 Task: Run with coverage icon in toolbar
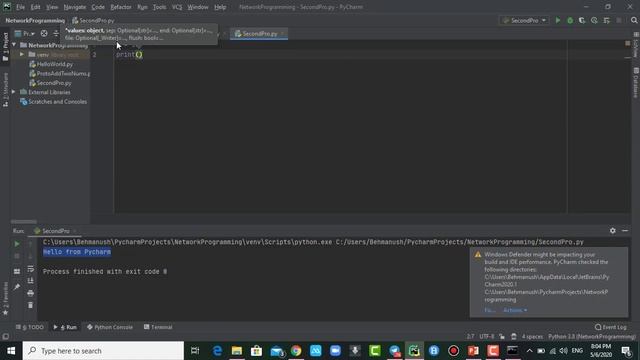582,20
